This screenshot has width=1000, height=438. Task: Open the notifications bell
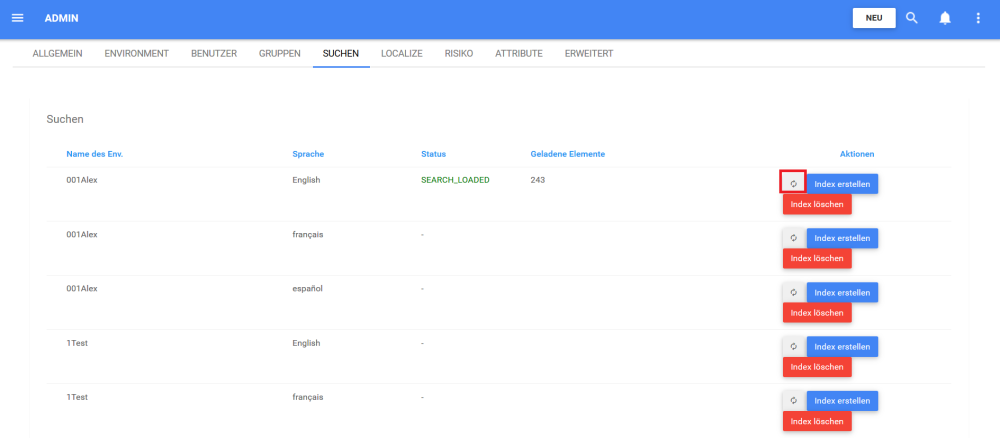pyautogui.click(x=945, y=18)
